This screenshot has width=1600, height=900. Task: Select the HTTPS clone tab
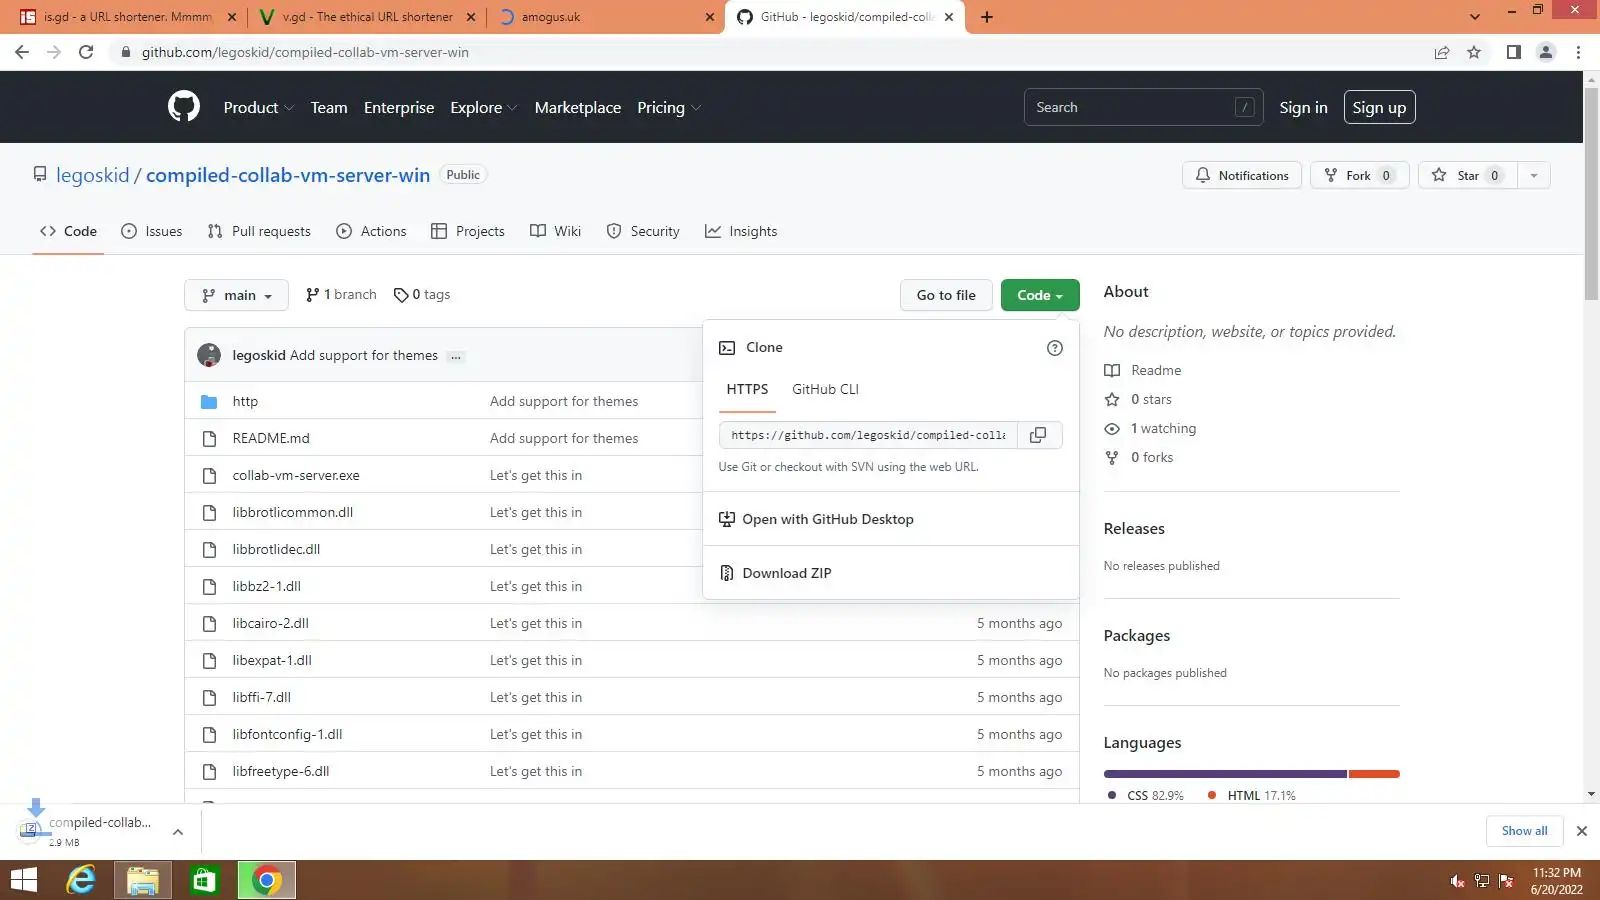(x=747, y=389)
